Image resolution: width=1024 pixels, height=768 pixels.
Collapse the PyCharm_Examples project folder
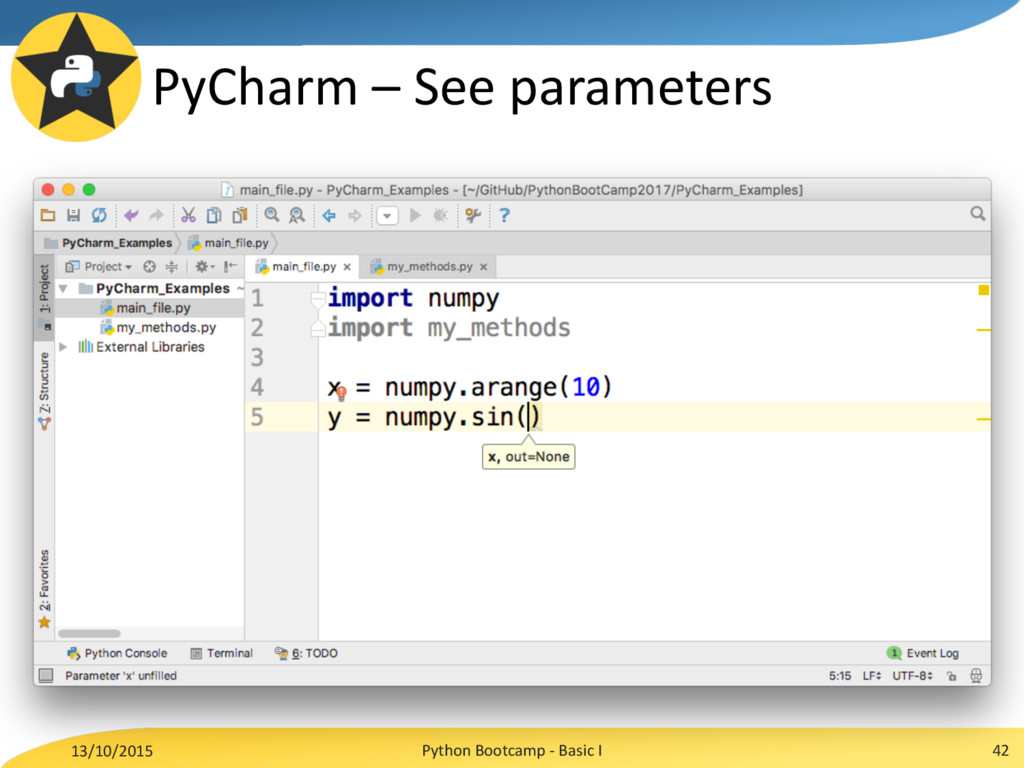pos(63,288)
